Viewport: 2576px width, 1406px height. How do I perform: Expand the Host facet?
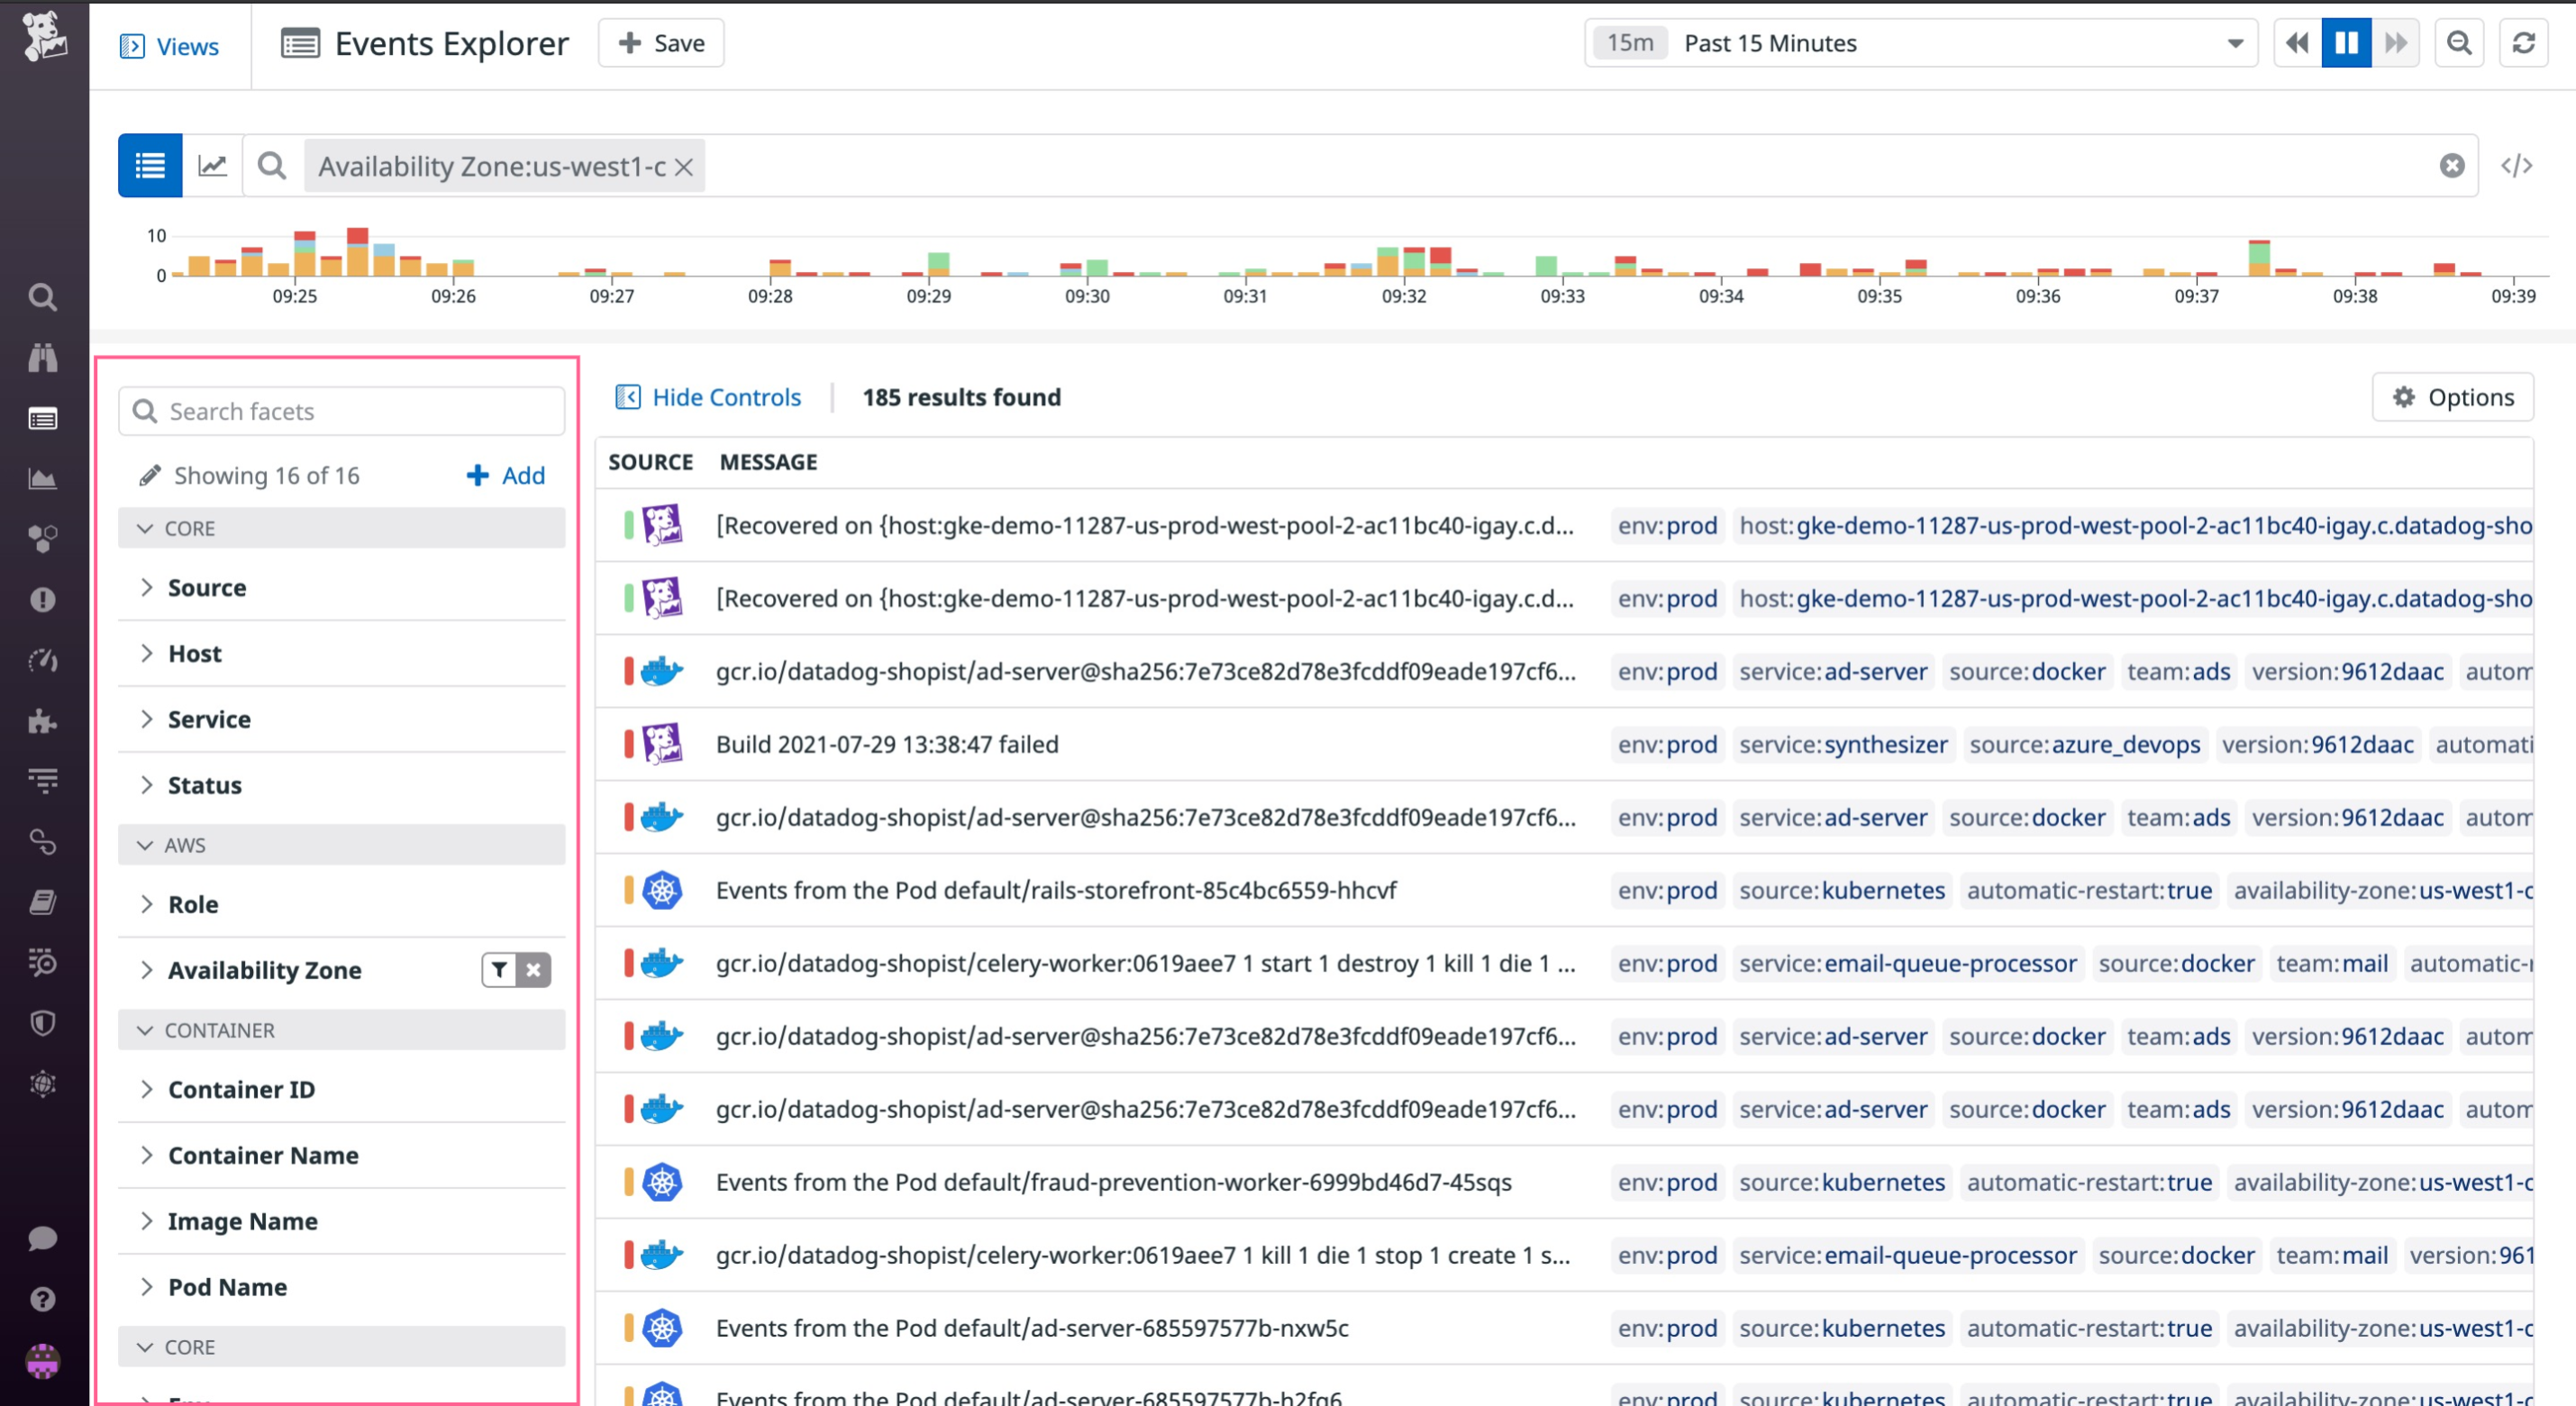[342, 654]
